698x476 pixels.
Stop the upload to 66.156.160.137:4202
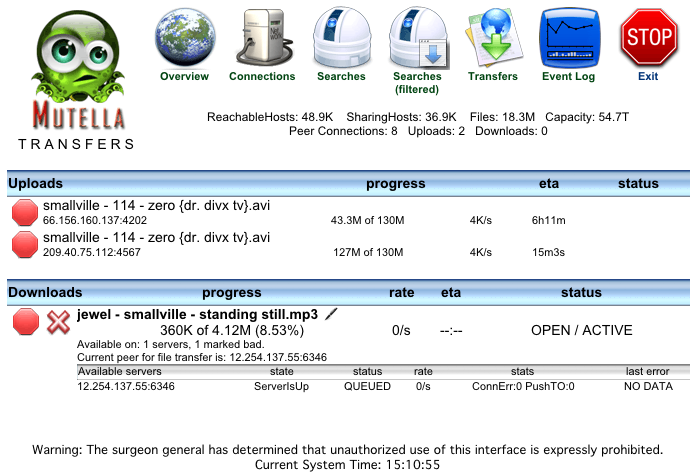pos(25,213)
